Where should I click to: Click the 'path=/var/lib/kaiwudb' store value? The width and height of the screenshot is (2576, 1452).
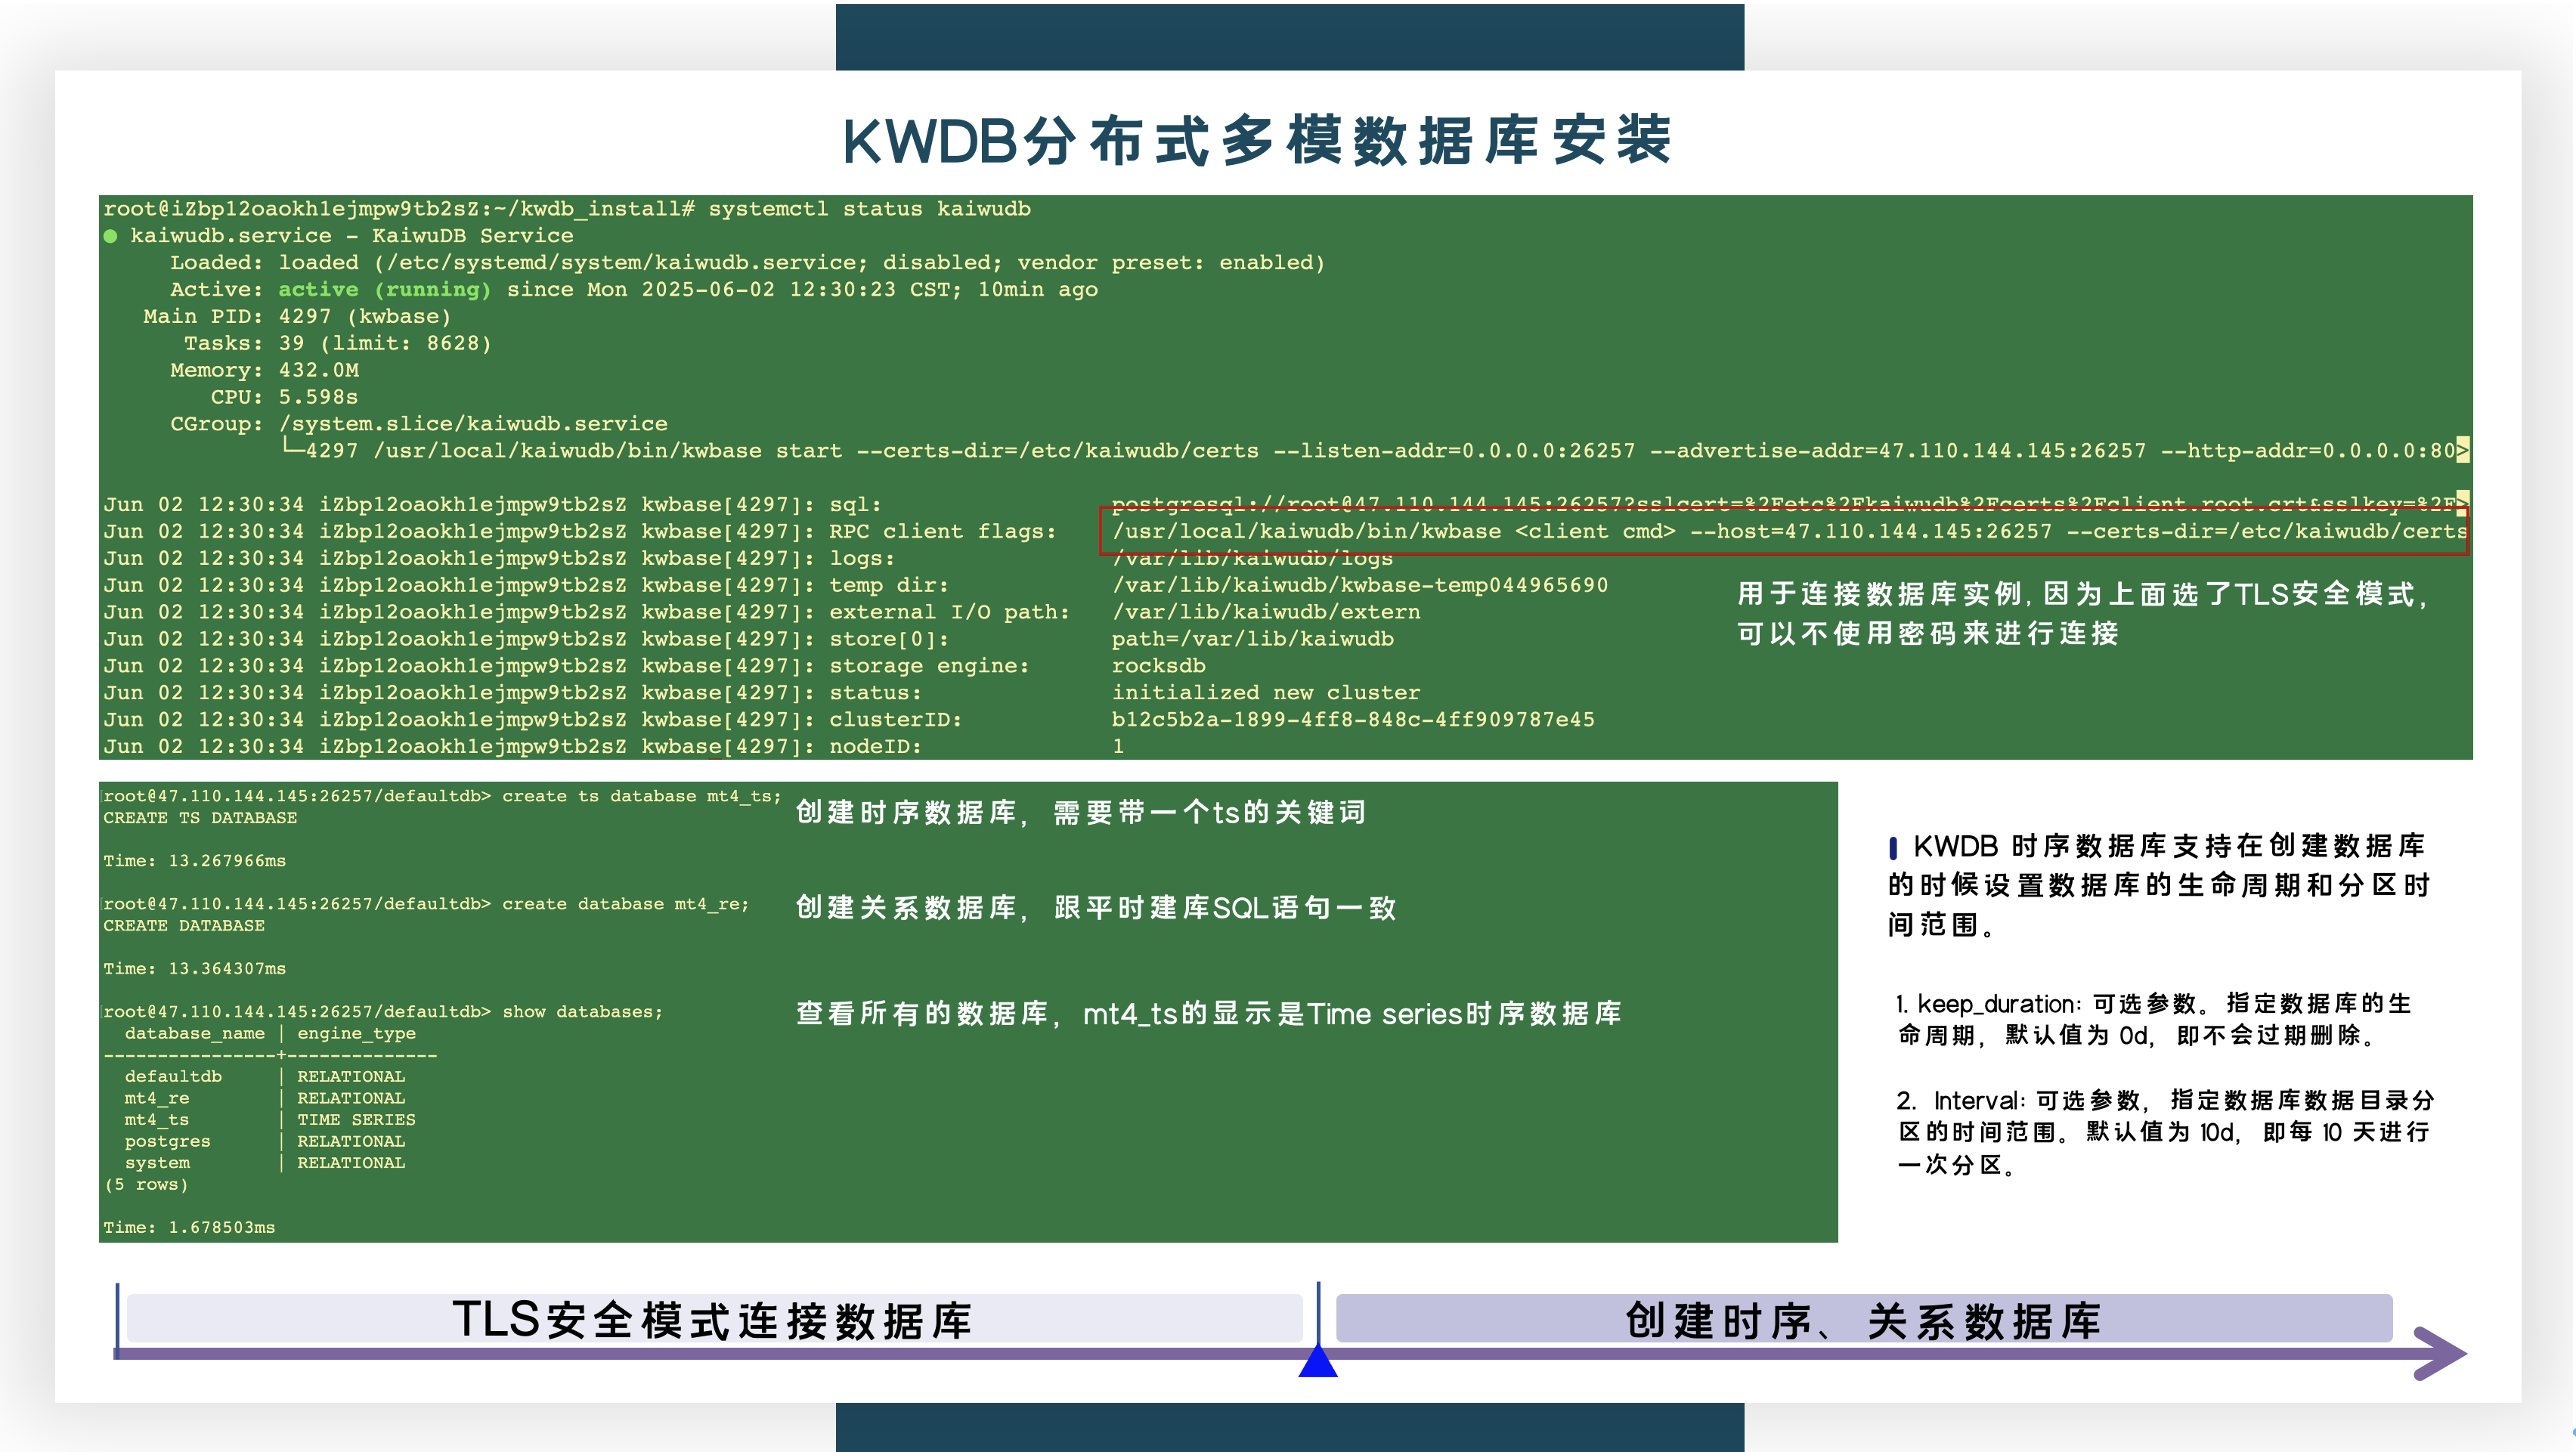point(1252,639)
